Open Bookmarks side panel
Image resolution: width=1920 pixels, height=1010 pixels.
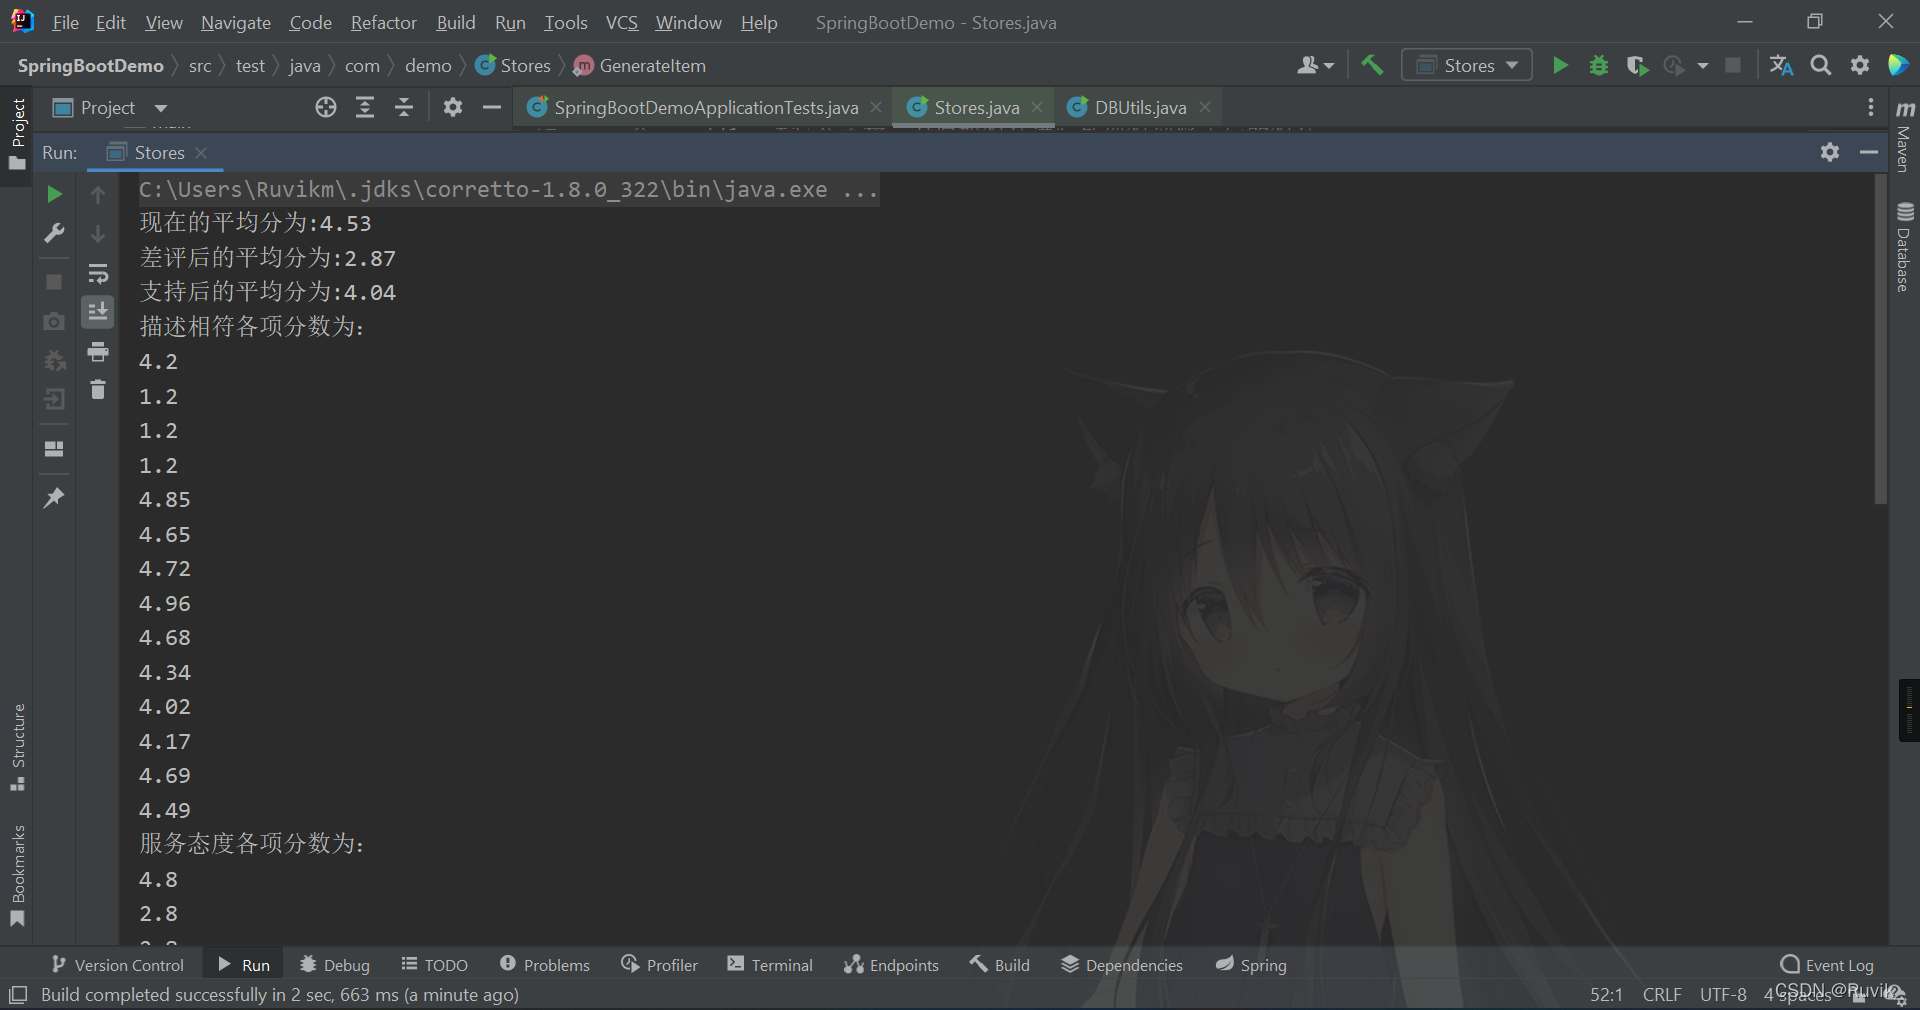tap(18, 876)
